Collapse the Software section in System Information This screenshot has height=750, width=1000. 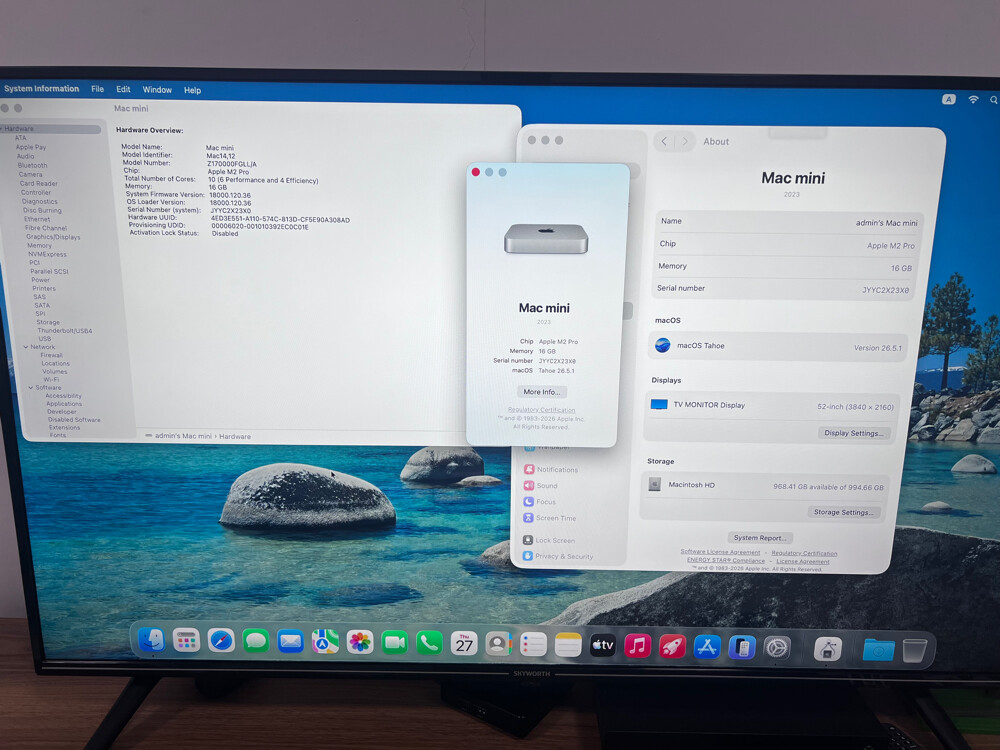[x=31, y=387]
